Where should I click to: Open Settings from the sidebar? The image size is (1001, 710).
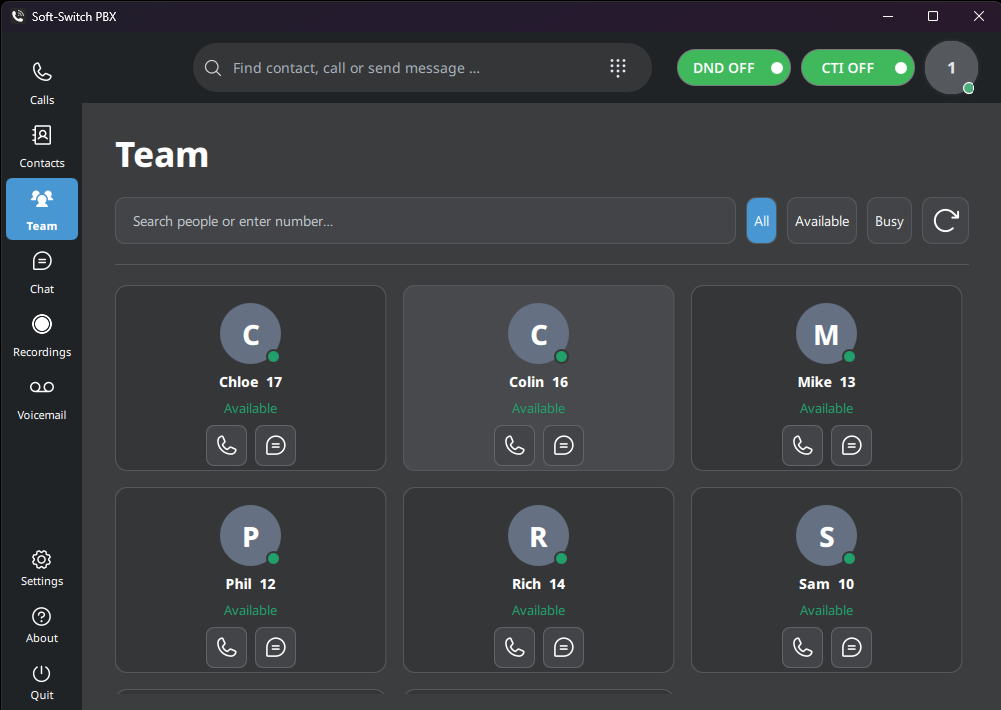[x=41, y=568]
